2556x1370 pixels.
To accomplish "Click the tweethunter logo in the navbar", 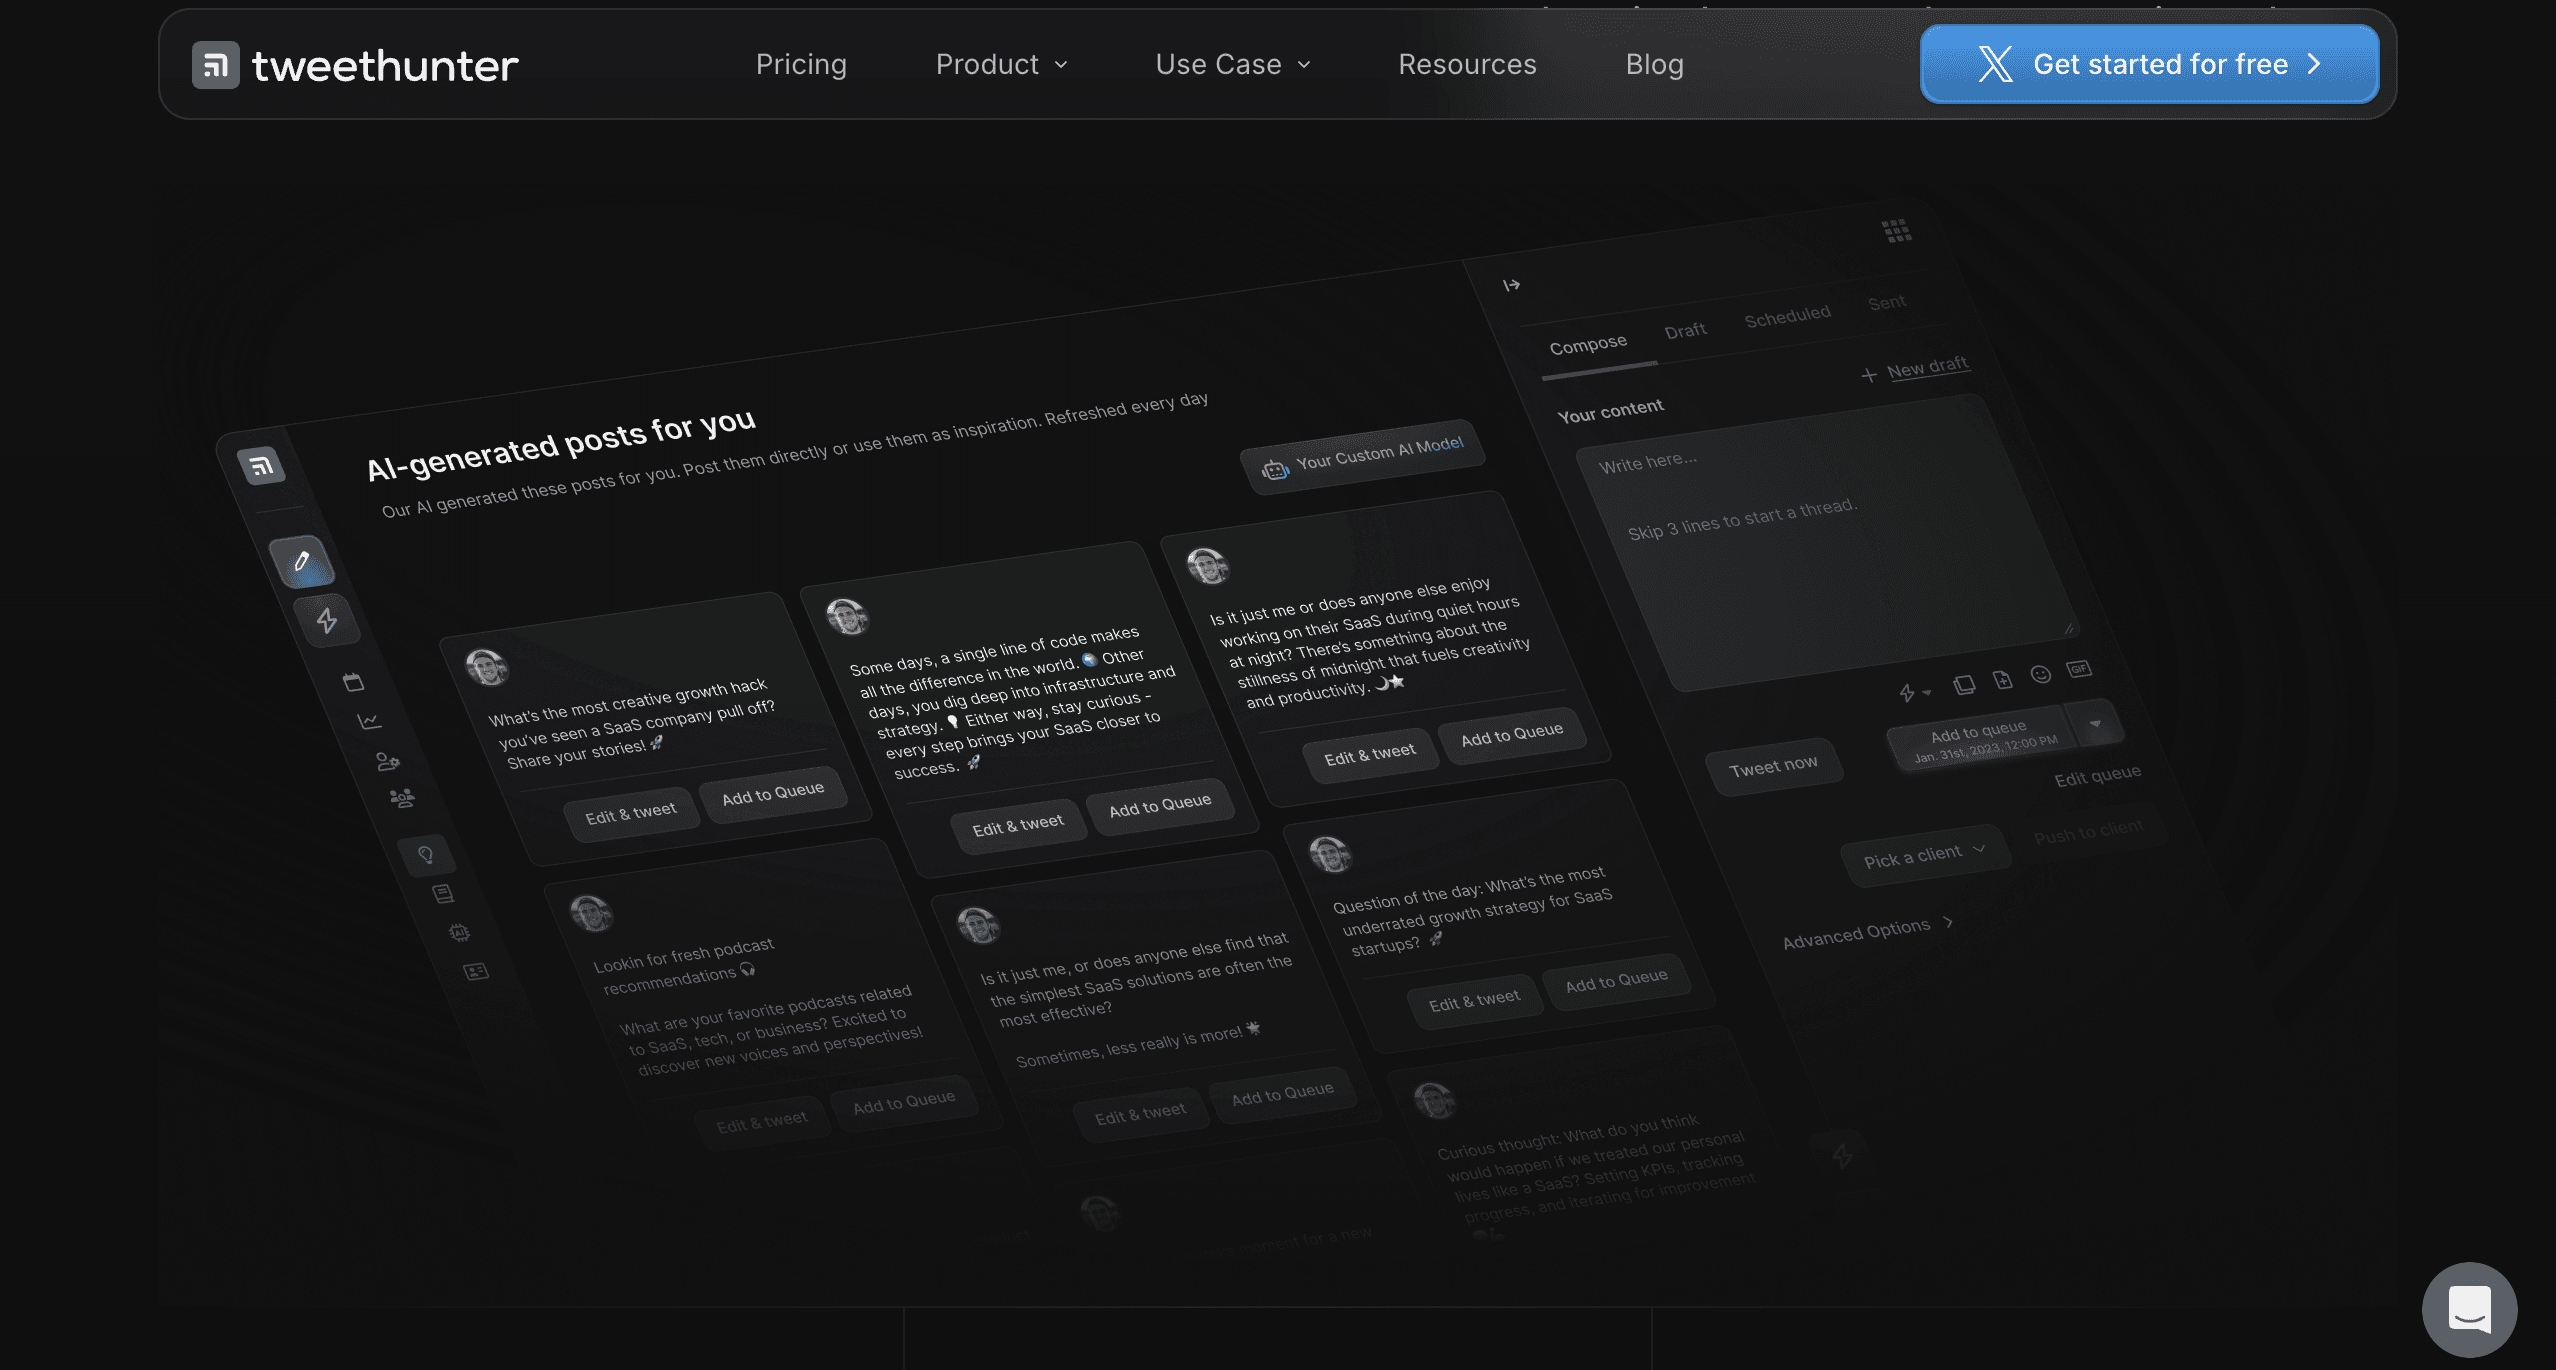I will point(355,65).
